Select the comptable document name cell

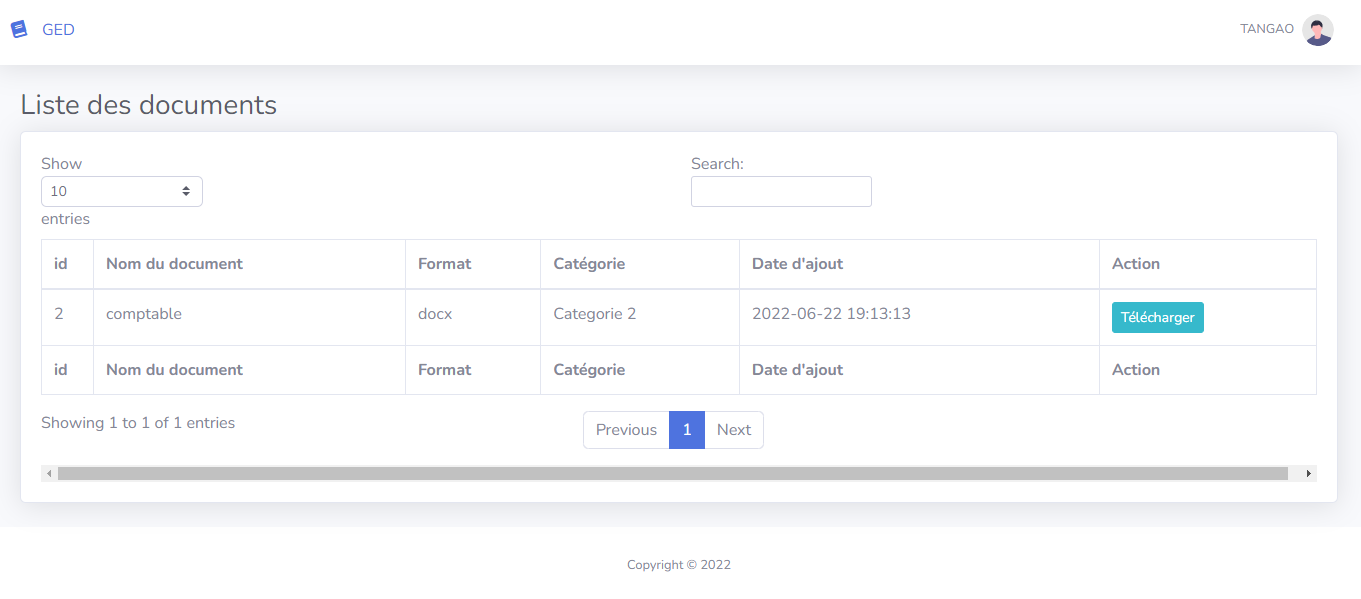point(144,314)
